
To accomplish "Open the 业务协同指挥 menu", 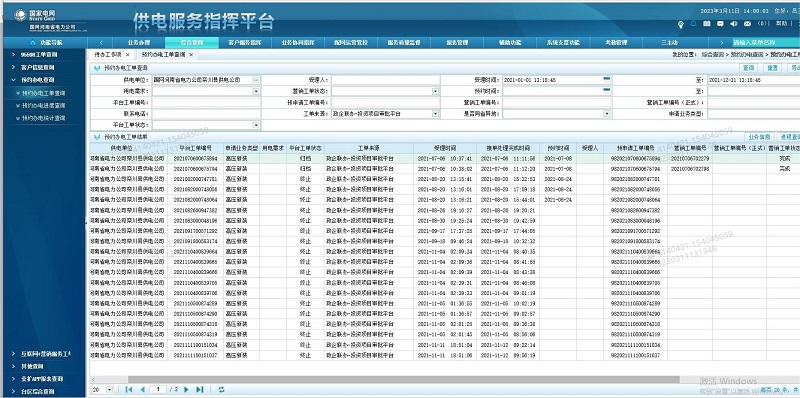I will pyautogui.click(x=298, y=43).
